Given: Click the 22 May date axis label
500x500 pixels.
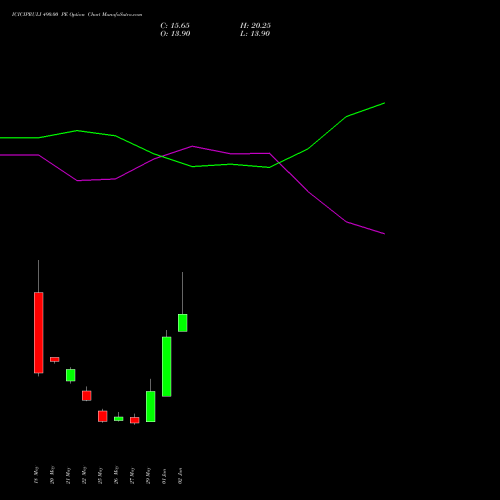Looking at the screenshot, I should click(84, 475).
